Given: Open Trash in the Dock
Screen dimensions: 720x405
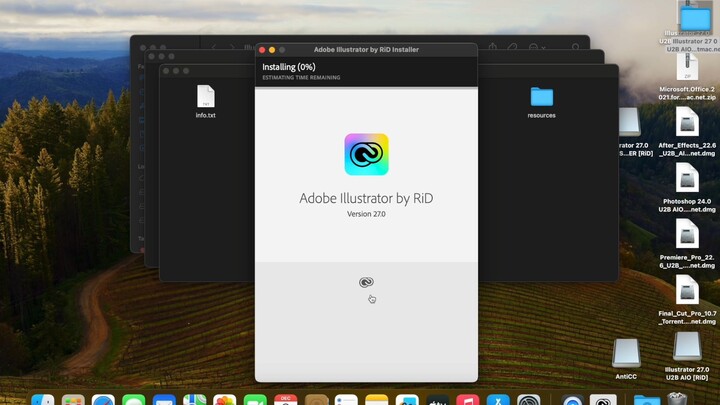Looking at the screenshot, I should click(677, 399).
